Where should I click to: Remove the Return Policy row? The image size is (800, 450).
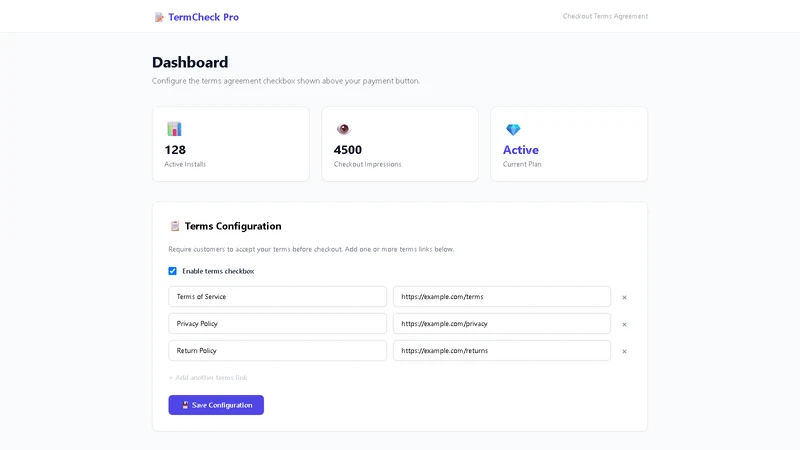[x=624, y=352]
